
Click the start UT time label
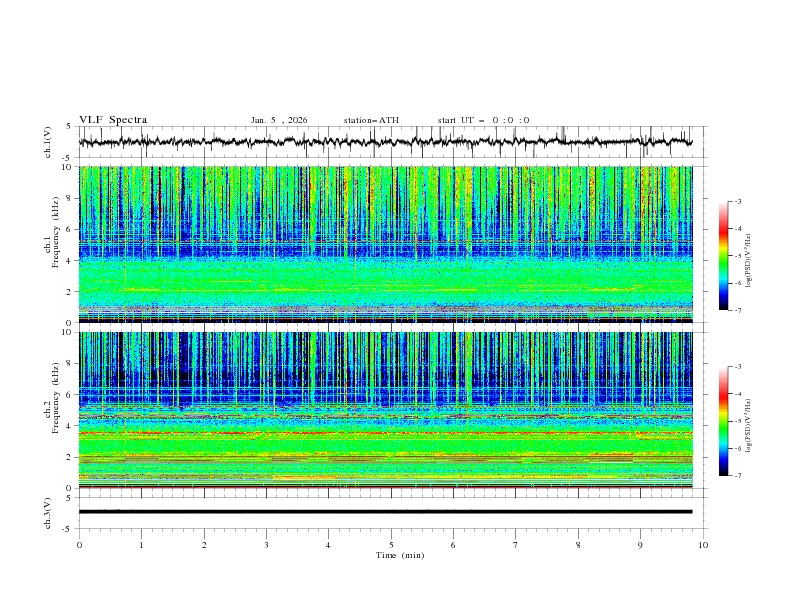pyautogui.click(x=483, y=120)
